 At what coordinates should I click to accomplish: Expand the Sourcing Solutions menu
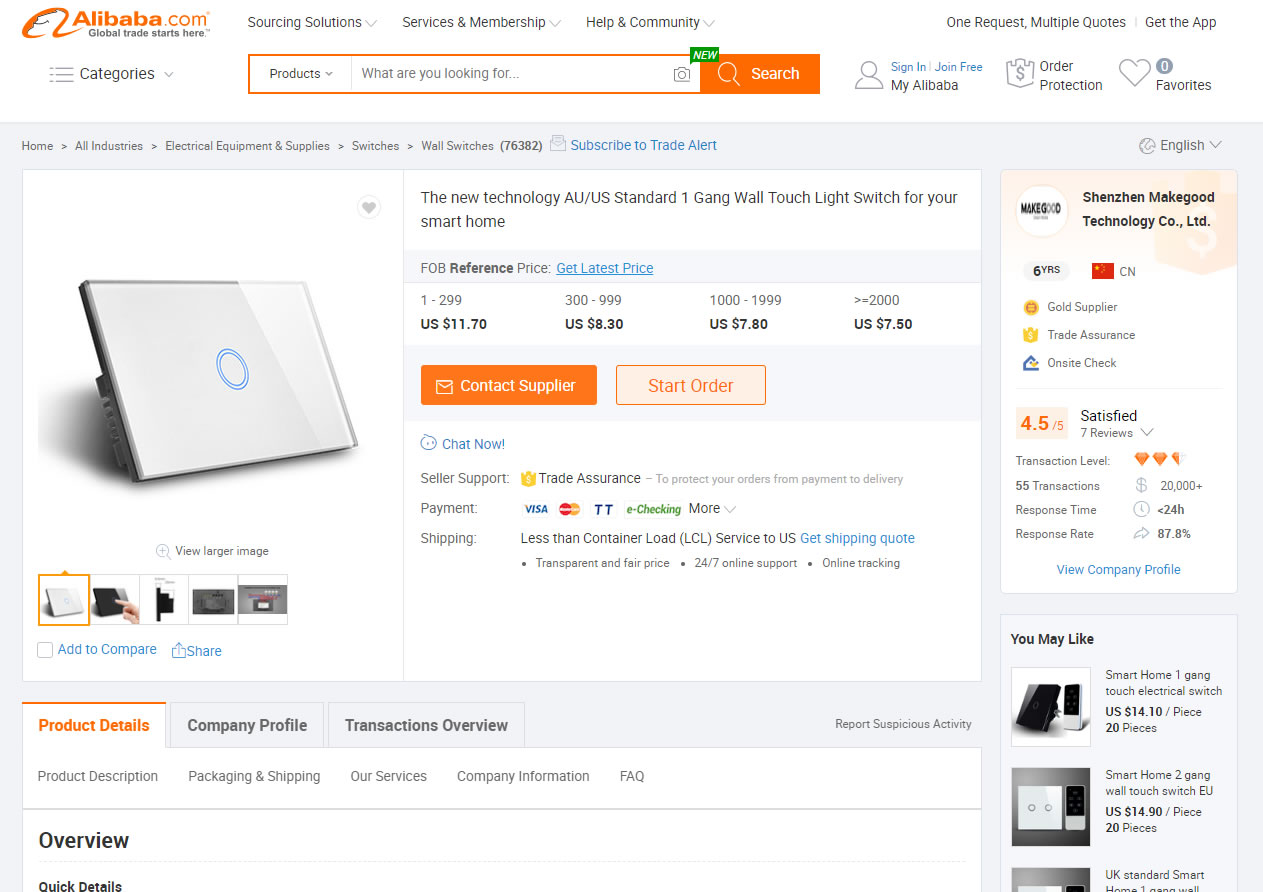click(x=312, y=22)
